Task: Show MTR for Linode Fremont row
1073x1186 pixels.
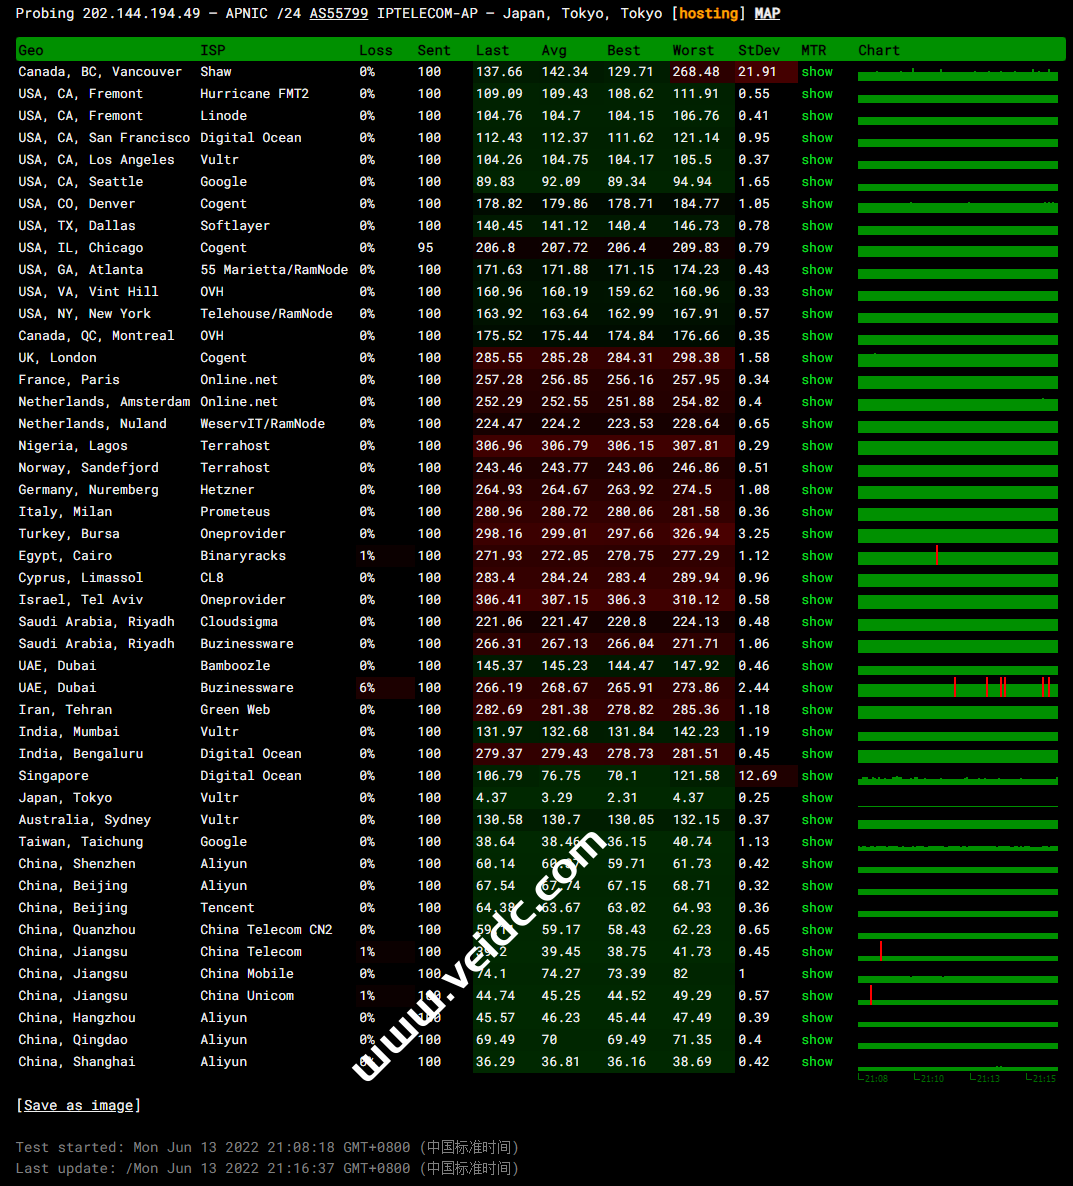Action: point(817,116)
